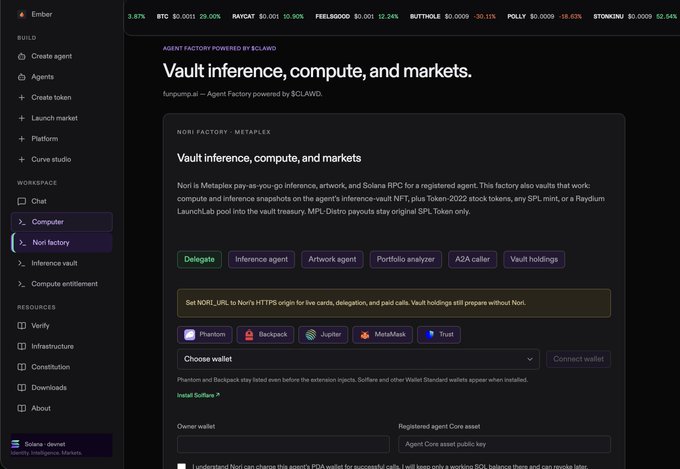Image resolution: width=680 pixels, height=469 pixels.
Task: Open Create agent robot icon
Action: (22, 56)
